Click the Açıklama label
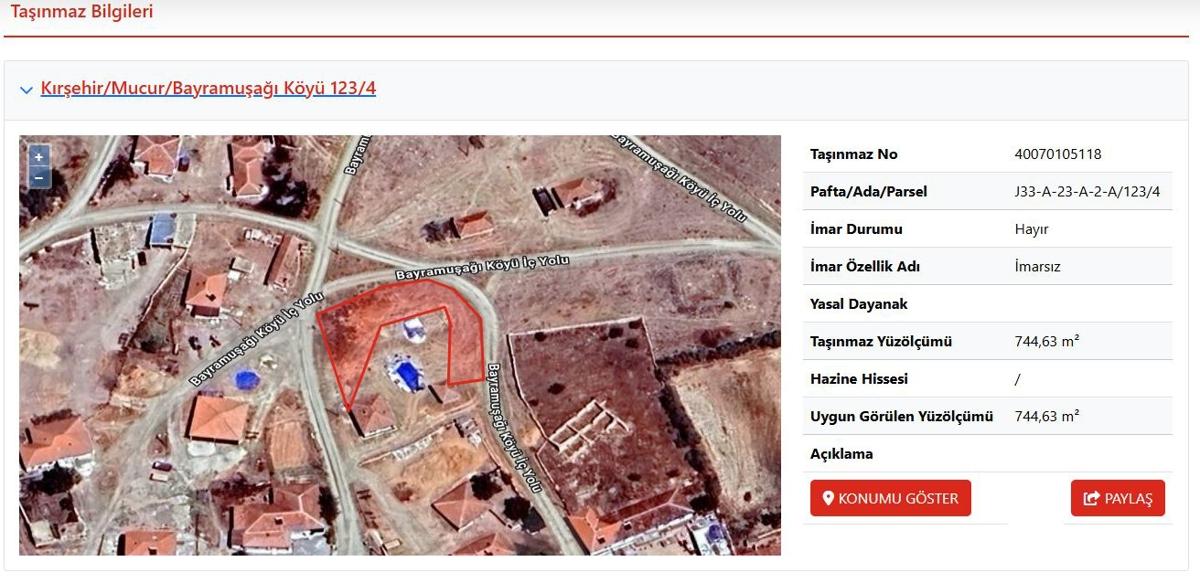 (x=841, y=454)
